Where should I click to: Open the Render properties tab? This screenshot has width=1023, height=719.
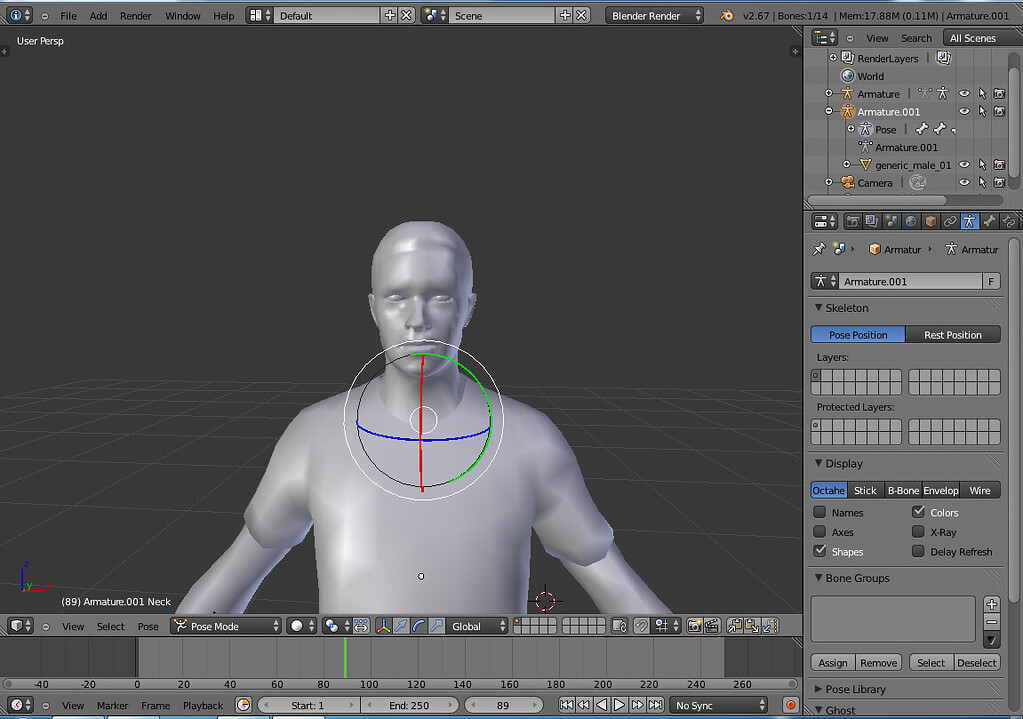[x=852, y=221]
